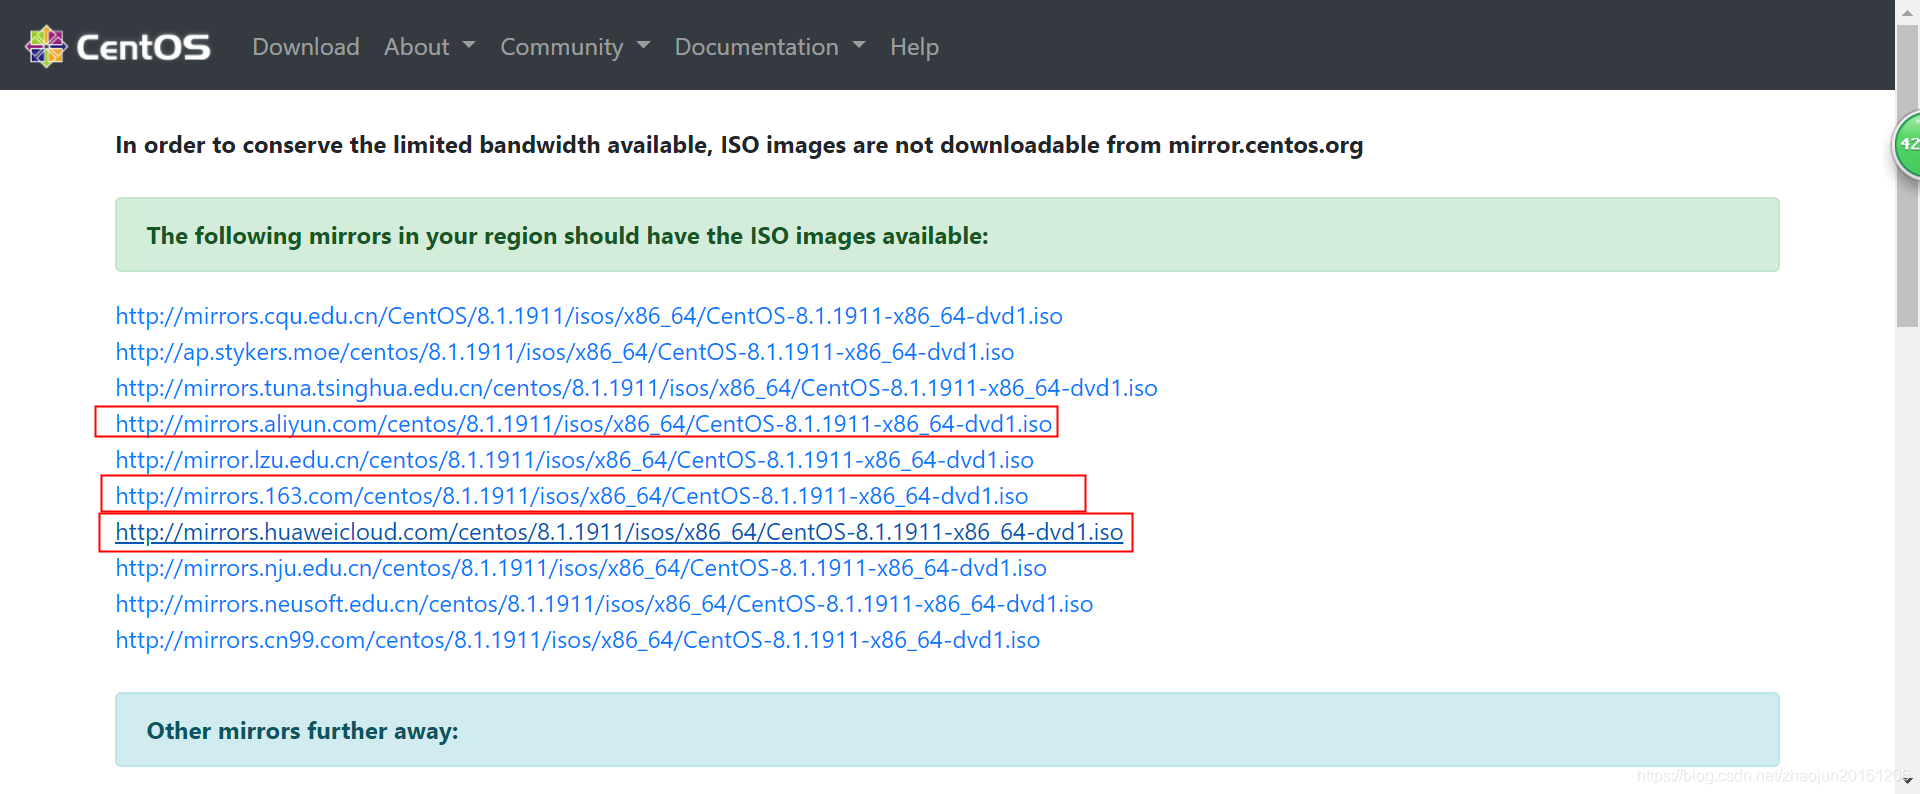Click the CentOS brand name text
The image size is (1920, 794).
coord(143,47)
